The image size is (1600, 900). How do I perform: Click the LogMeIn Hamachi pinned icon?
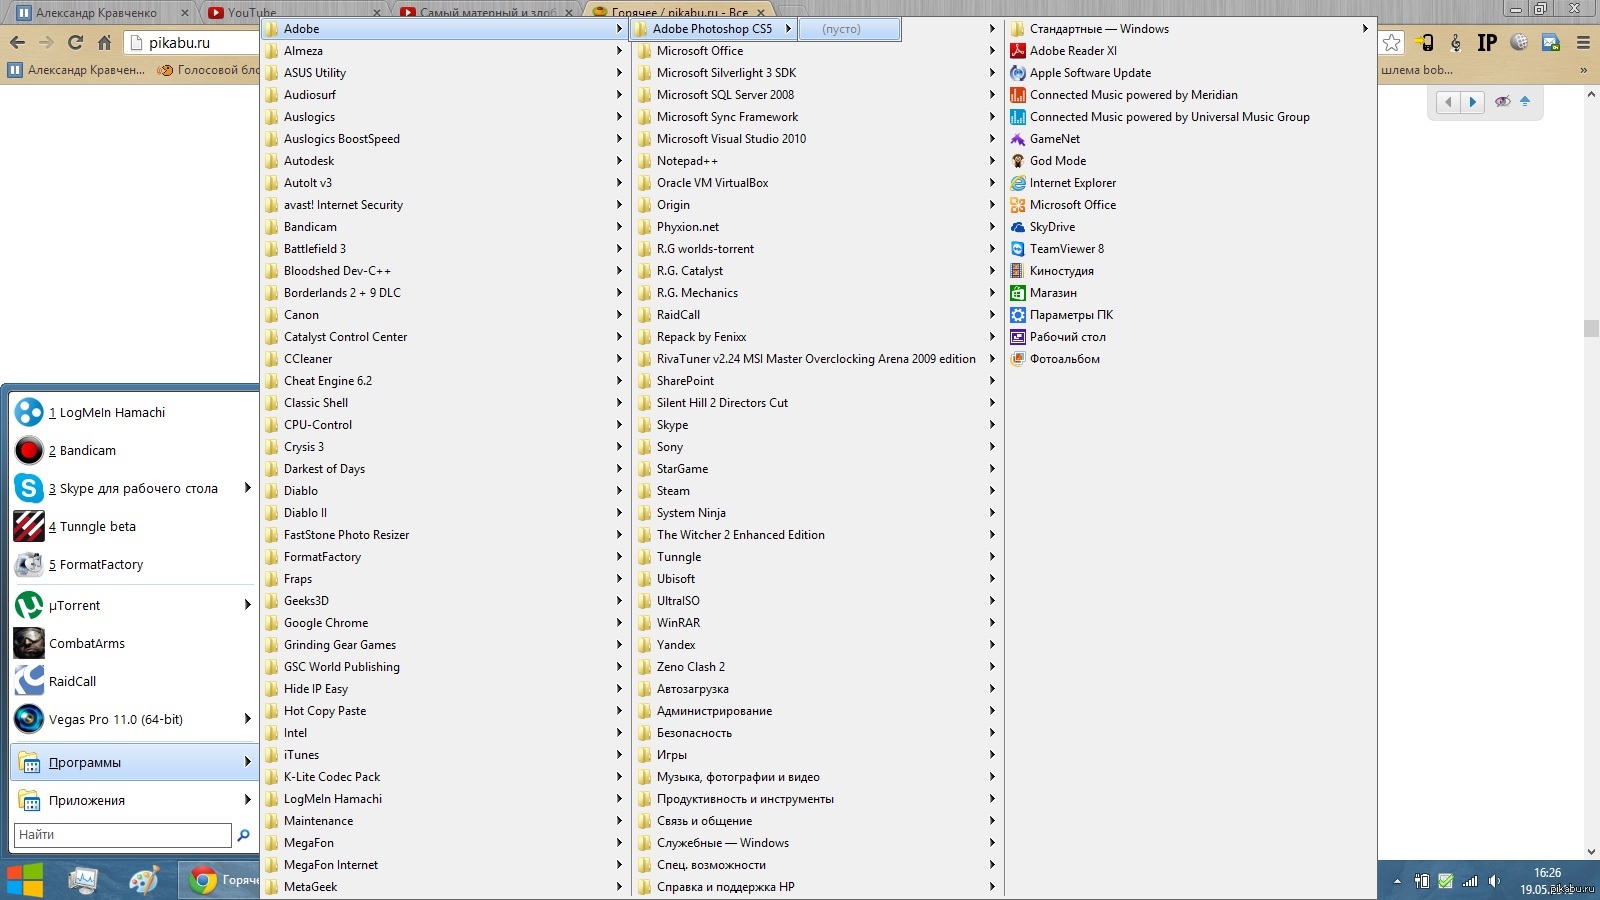[29, 412]
